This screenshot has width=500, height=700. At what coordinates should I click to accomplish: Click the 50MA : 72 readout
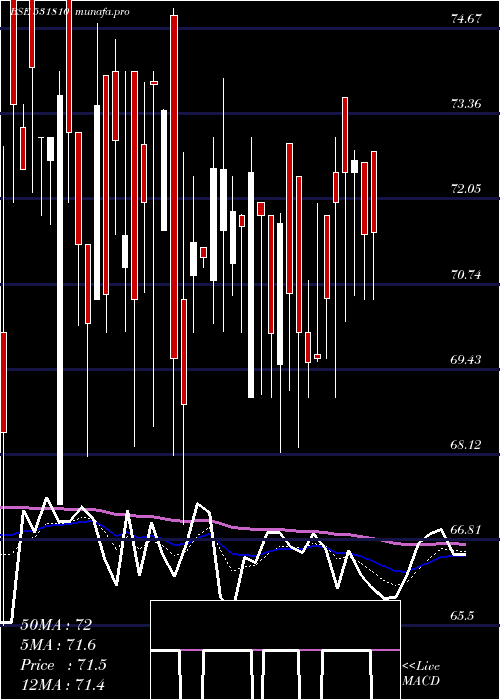tap(56, 625)
